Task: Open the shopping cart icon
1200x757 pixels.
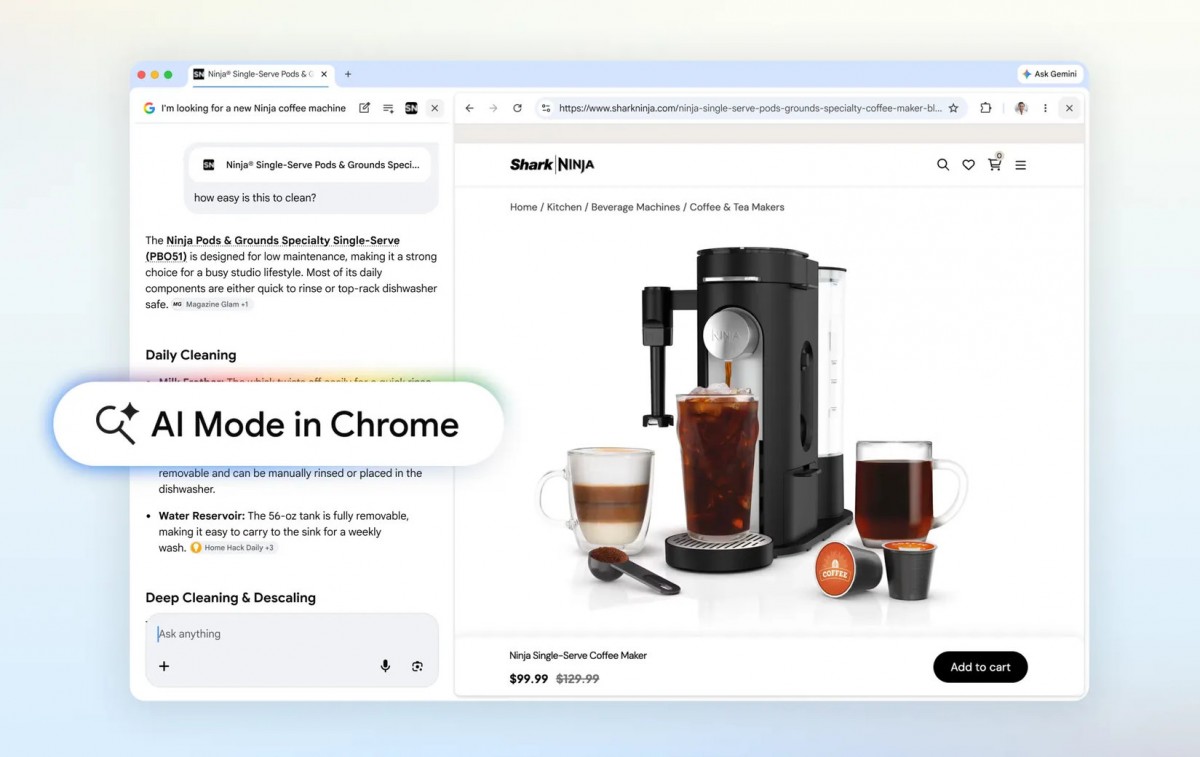Action: pyautogui.click(x=995, y=164)
